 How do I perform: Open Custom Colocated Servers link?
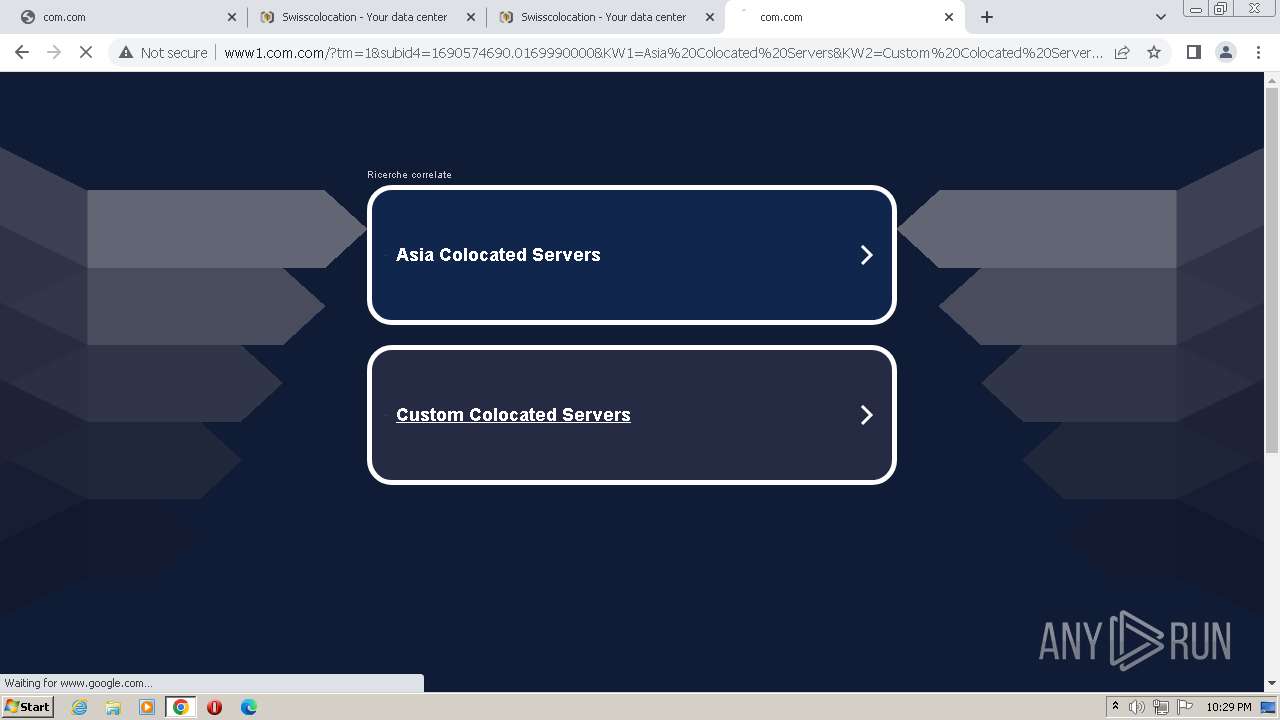click(x=513, y=415)
